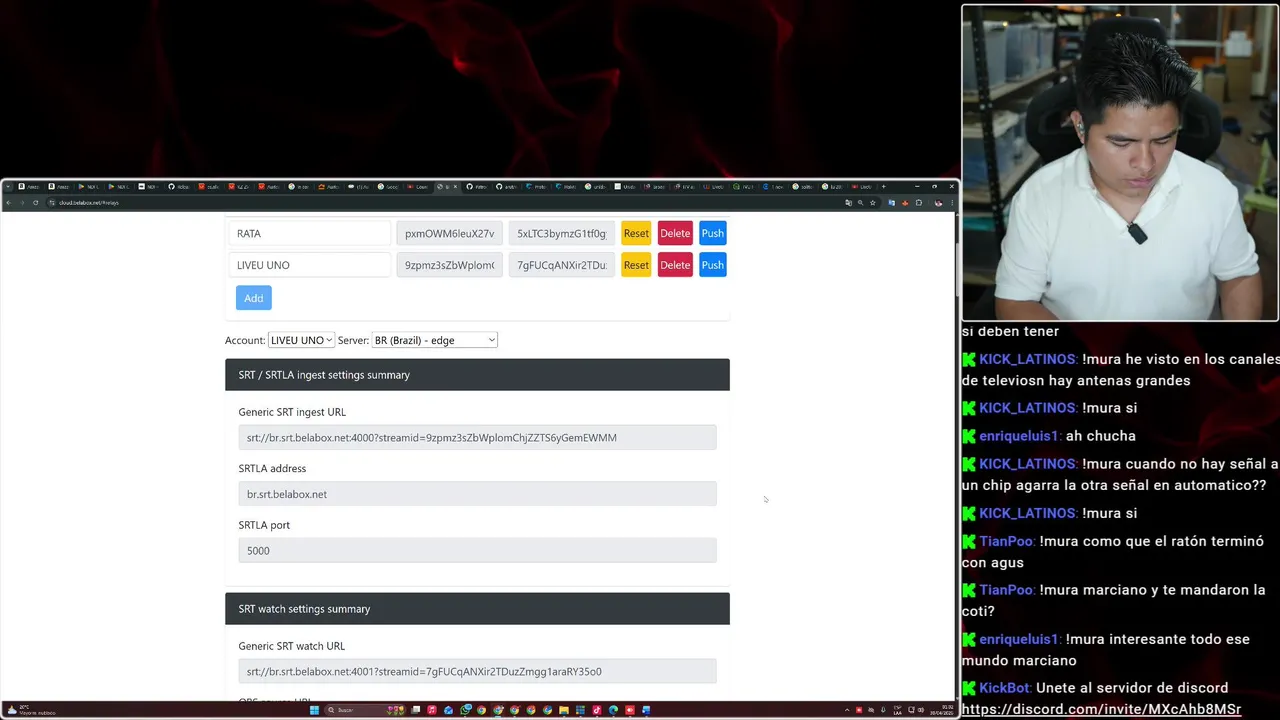The width and height of the screenshot is (1280, 720).
Task: Select the RATA ingest key pxmOWM6leuX27v
Action: pos(449,233)
